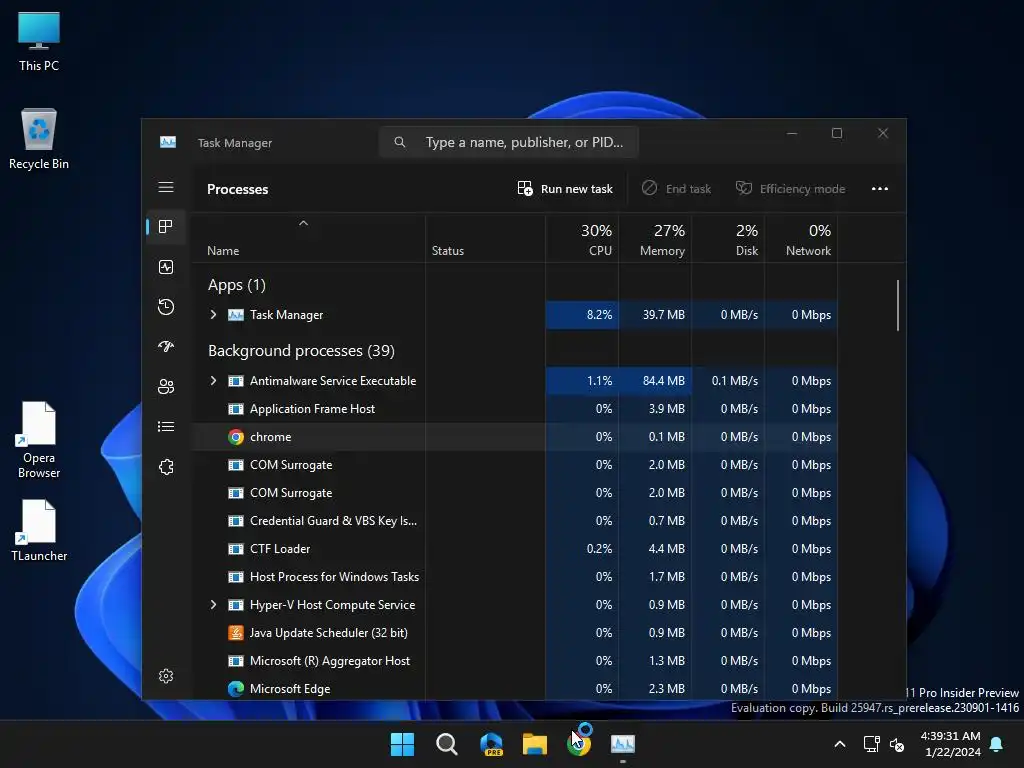Select the CTF Loader process
The height and width of the screenshot is (768, 1024).
click(515, 549)
